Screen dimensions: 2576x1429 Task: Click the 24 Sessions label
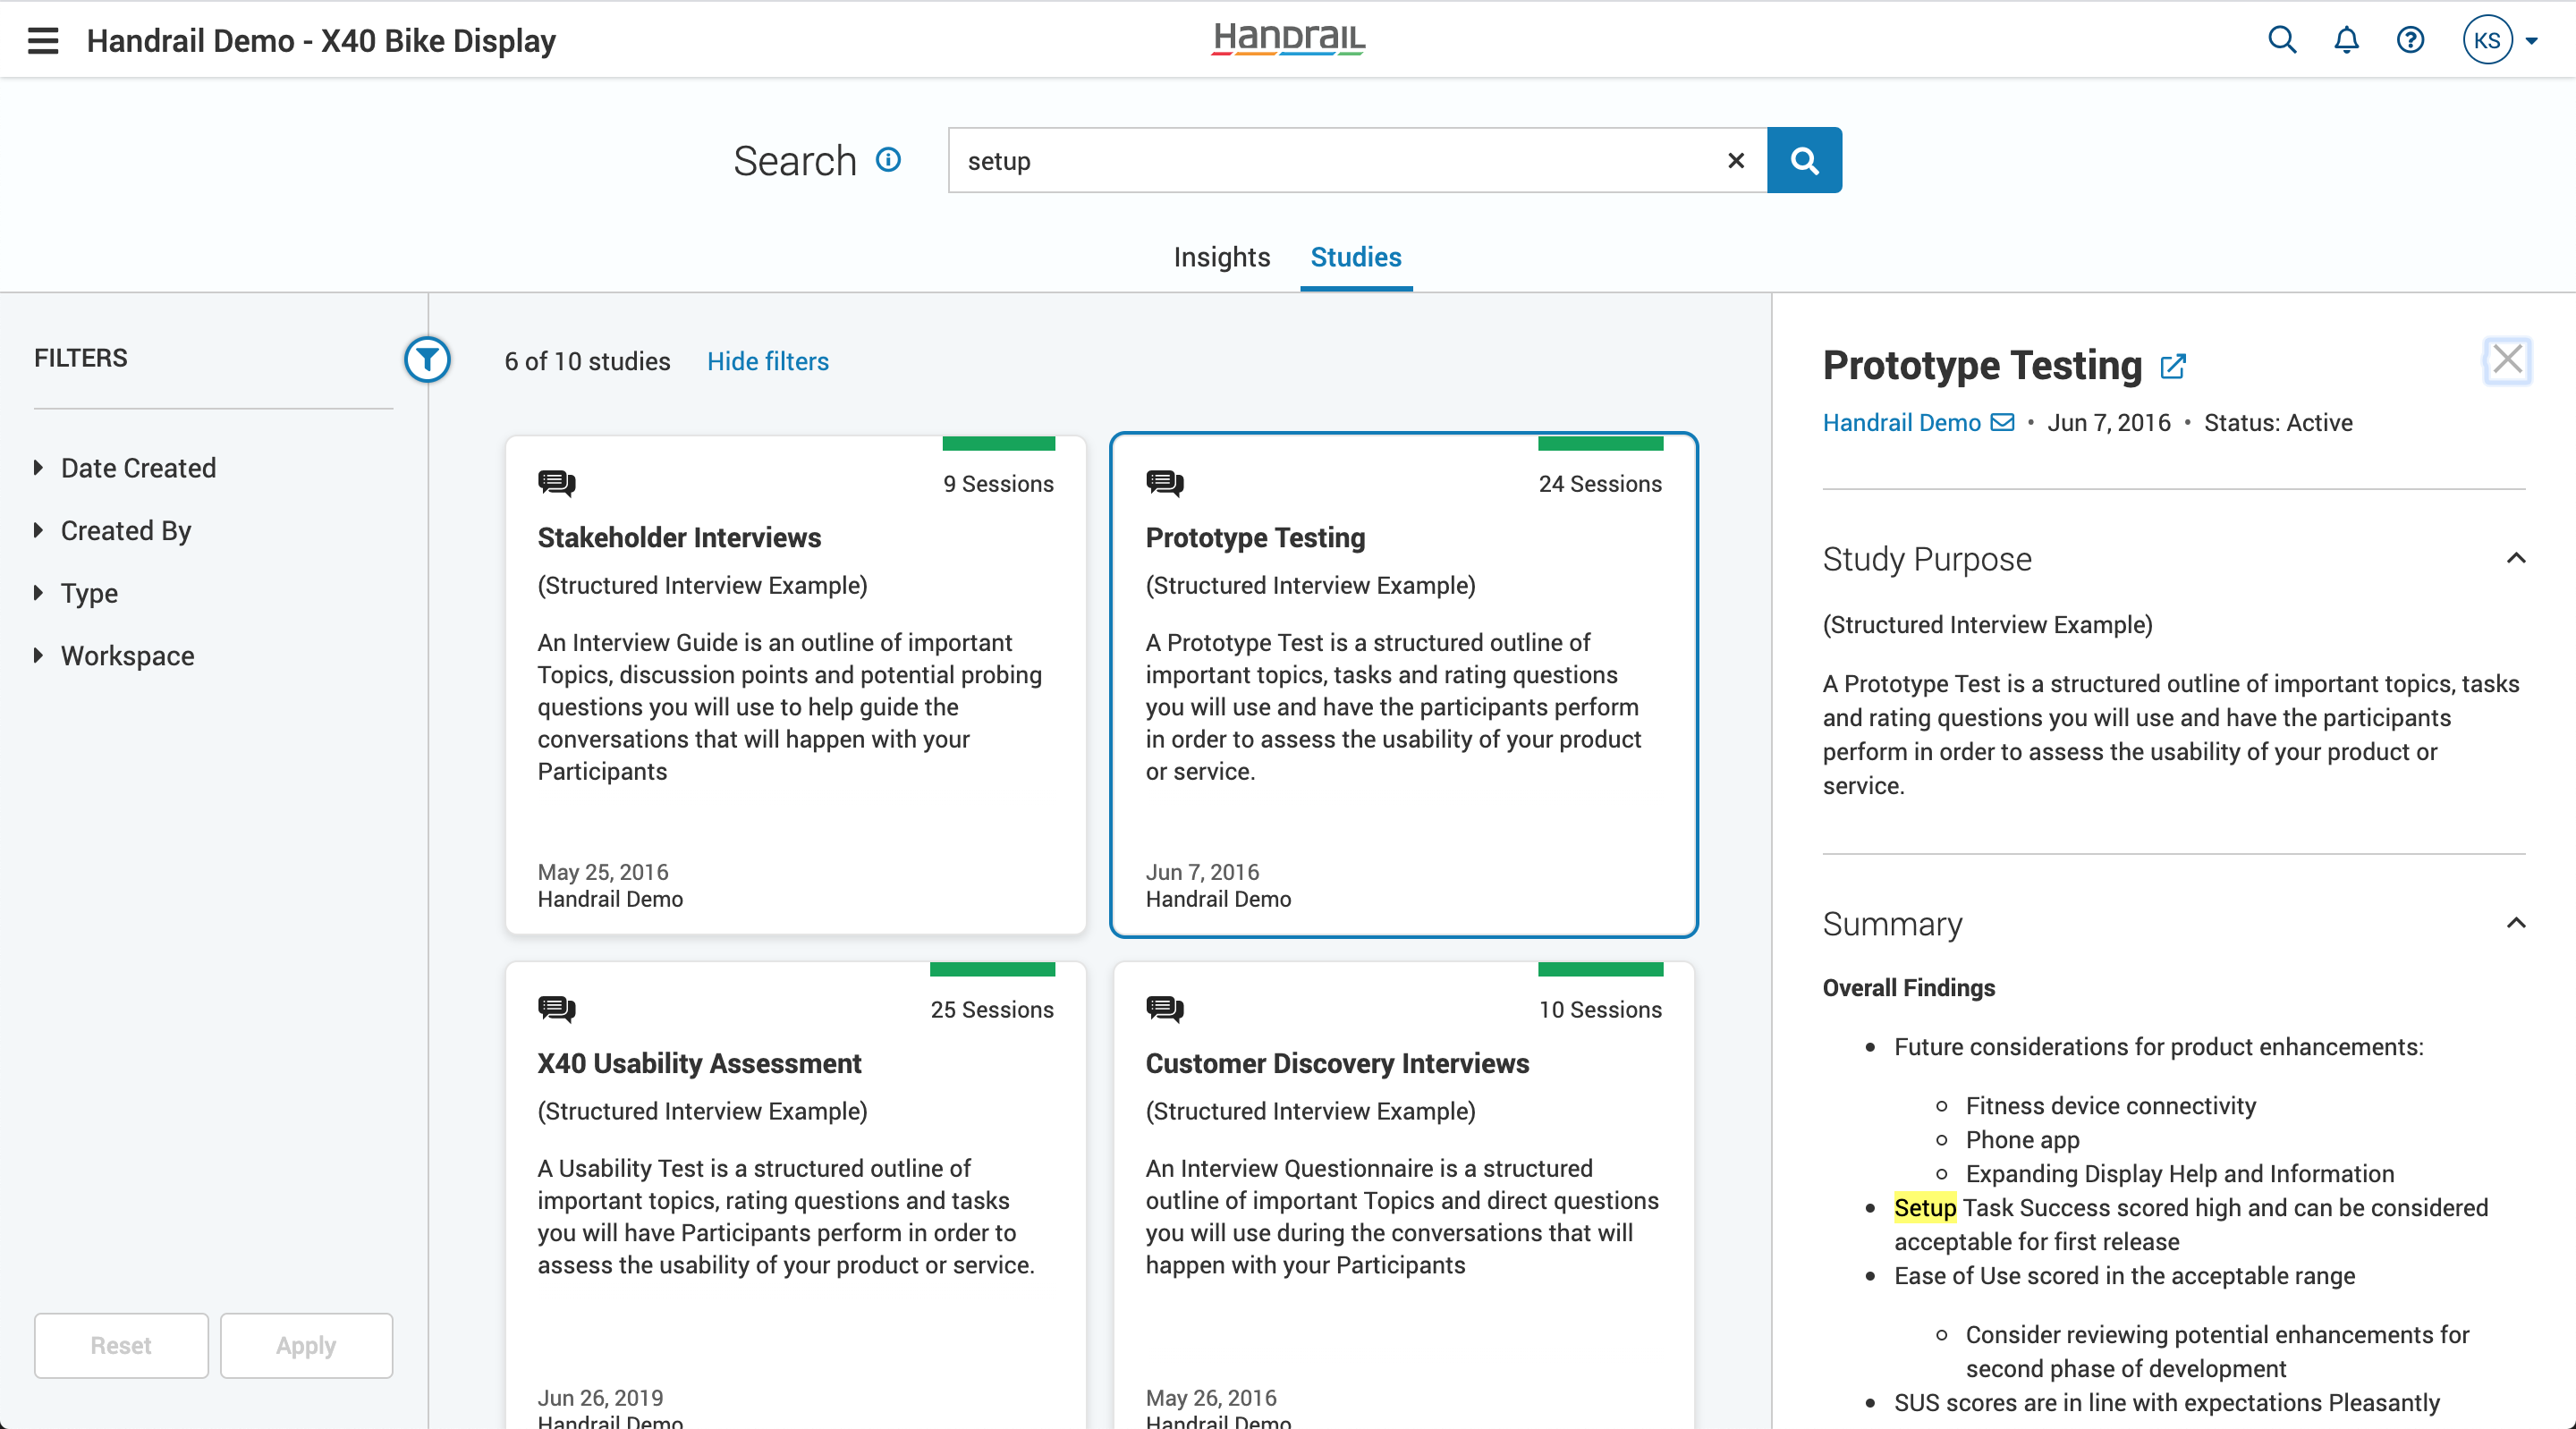coord(1600,484)
